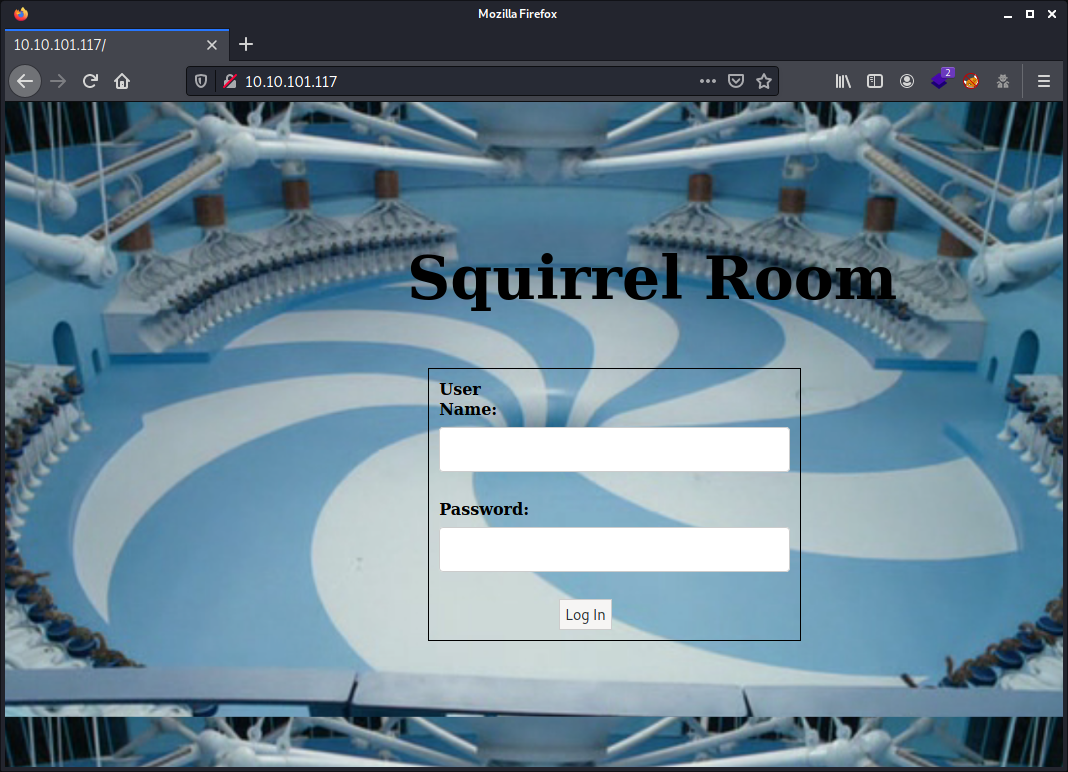Open the purple extension with badge 2
The width and height of the screenshot is (1068, 772).
[x=941, y=80]
